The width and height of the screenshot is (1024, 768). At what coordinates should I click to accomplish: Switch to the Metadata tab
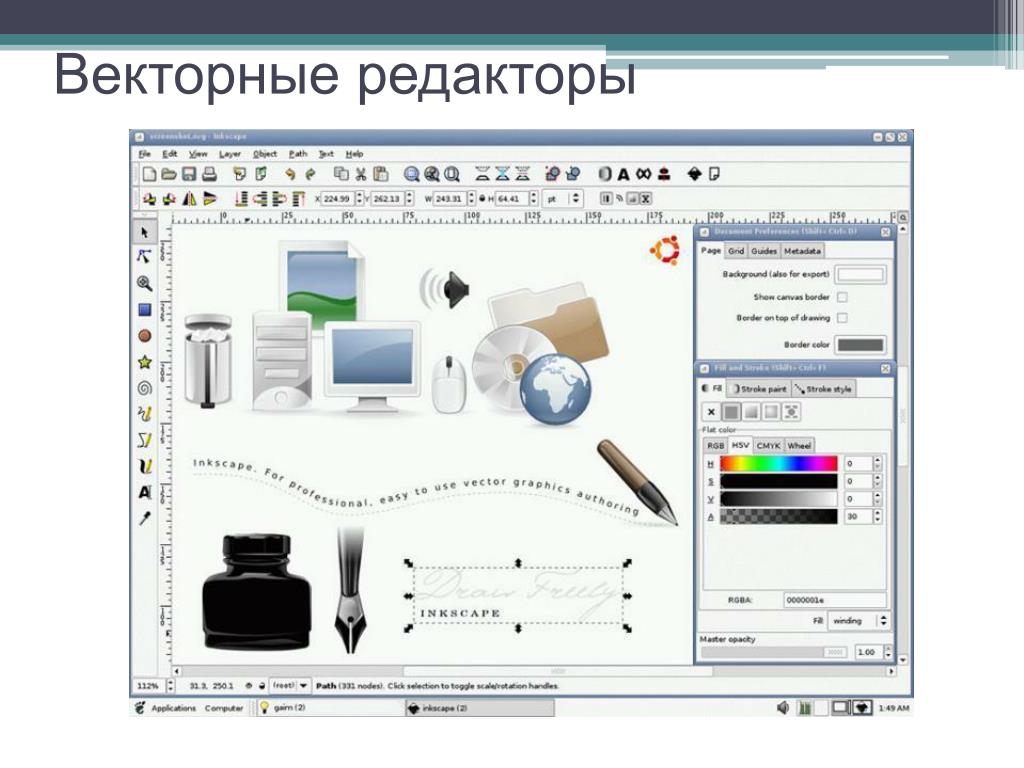pos(803,251)
